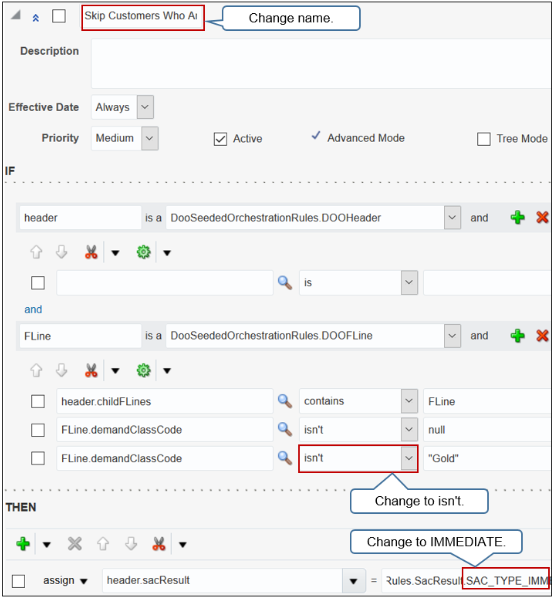Screen dimensions: 554x598
Task: Move action up arrow in the THEN toolbar
Action: coord(103,544)
